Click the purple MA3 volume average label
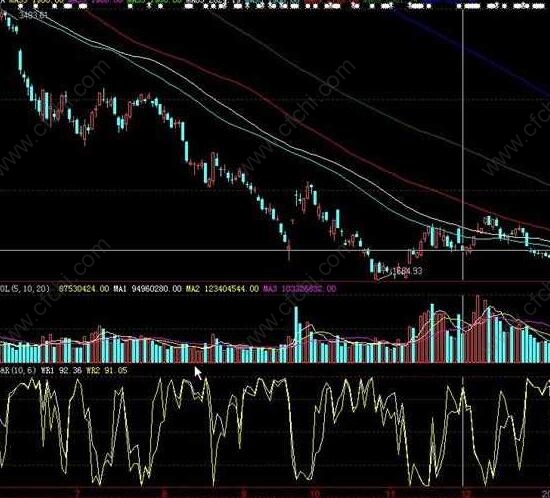The height and width of the screenshot is (498, 550). point(299,289)
